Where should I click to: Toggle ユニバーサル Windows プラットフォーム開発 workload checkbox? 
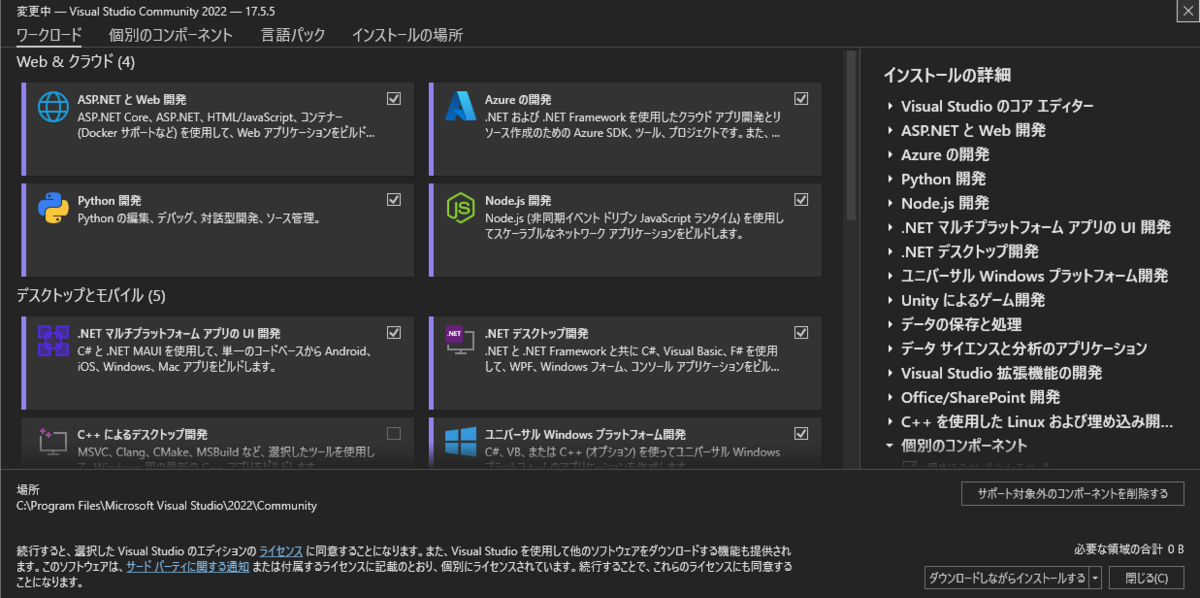tap(801, 434)
